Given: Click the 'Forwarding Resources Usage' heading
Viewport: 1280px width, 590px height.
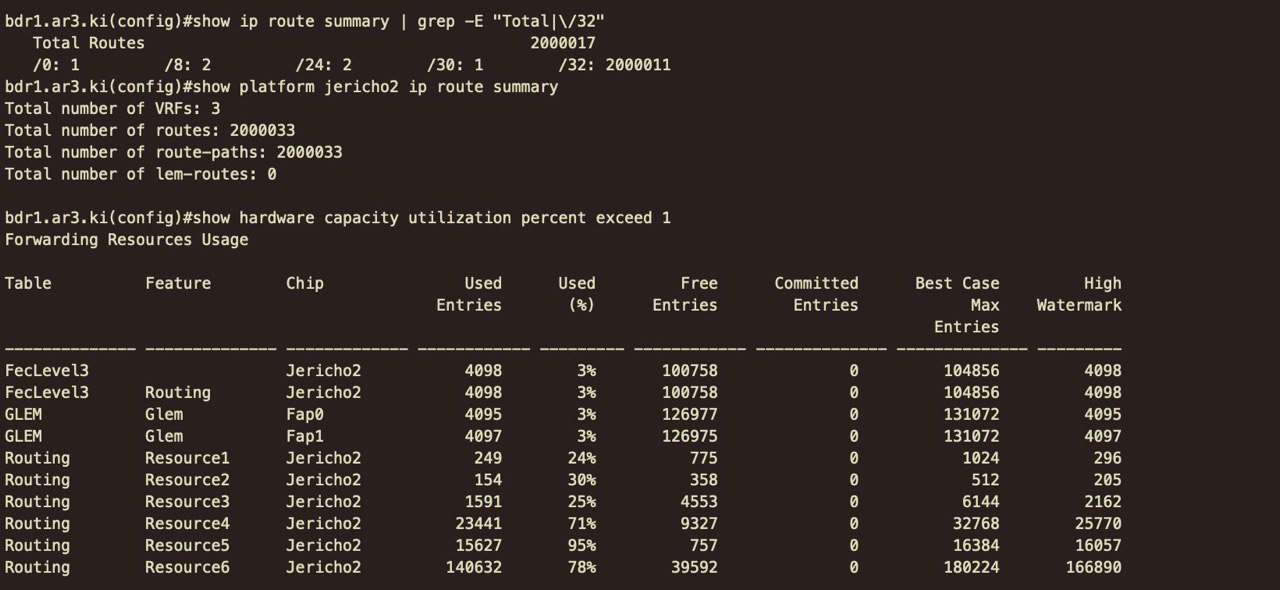Looking at the screenshot, I should 127,240.
